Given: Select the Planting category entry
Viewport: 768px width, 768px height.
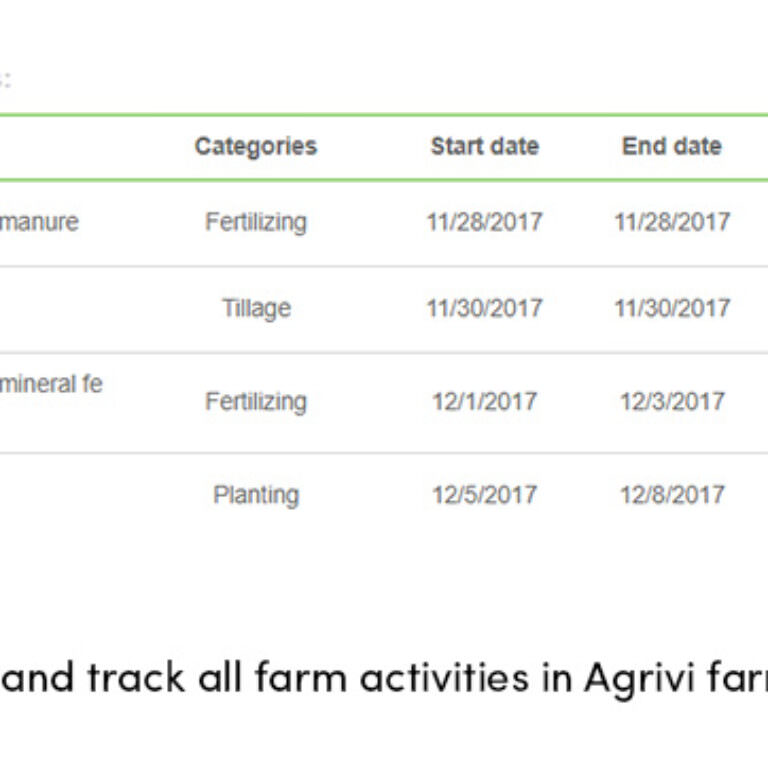Looking at the screenshot, I should 256,495.
